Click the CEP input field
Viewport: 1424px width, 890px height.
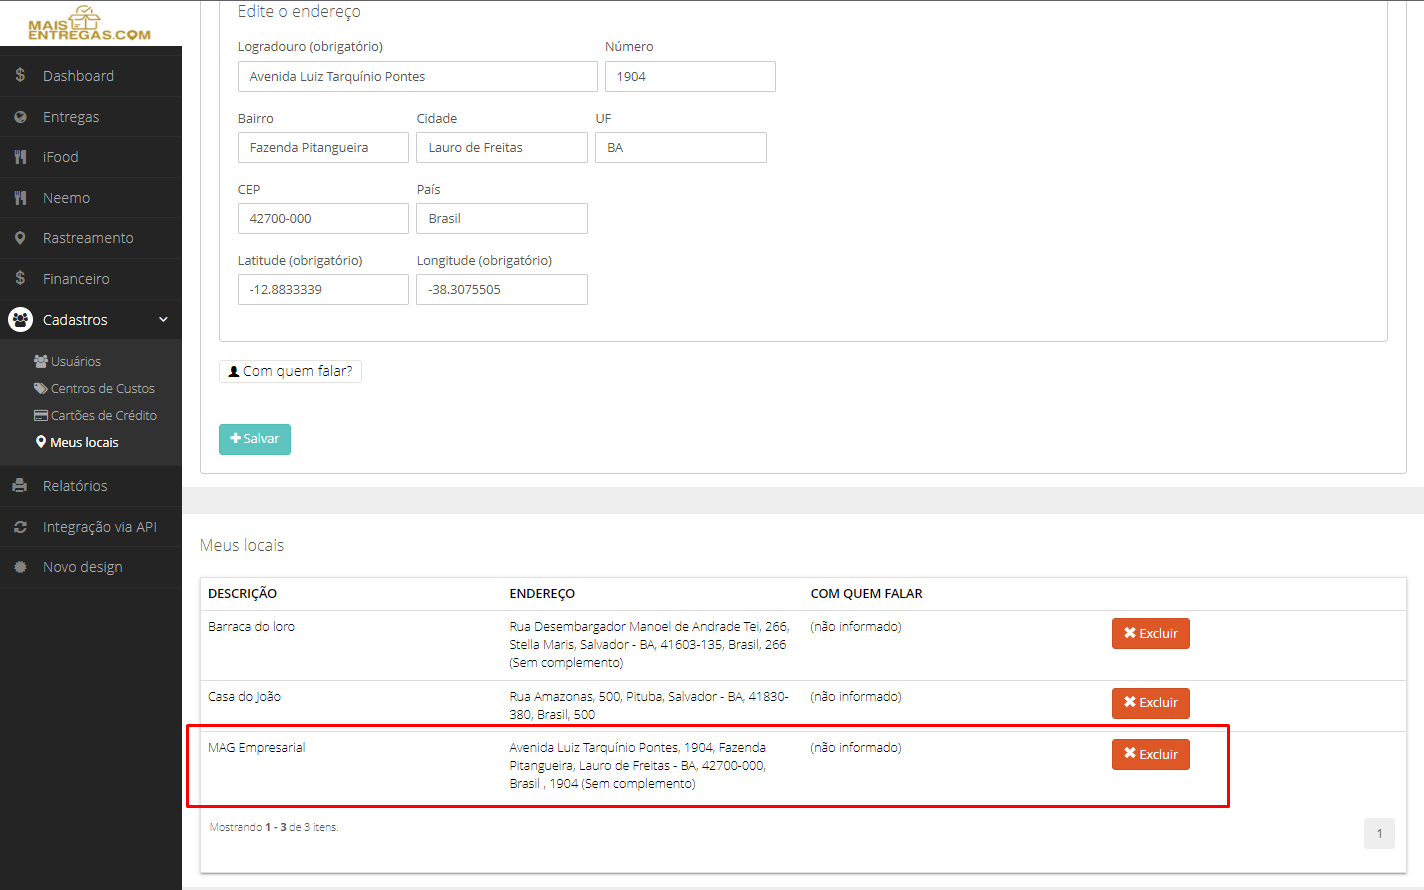point(323,219)
